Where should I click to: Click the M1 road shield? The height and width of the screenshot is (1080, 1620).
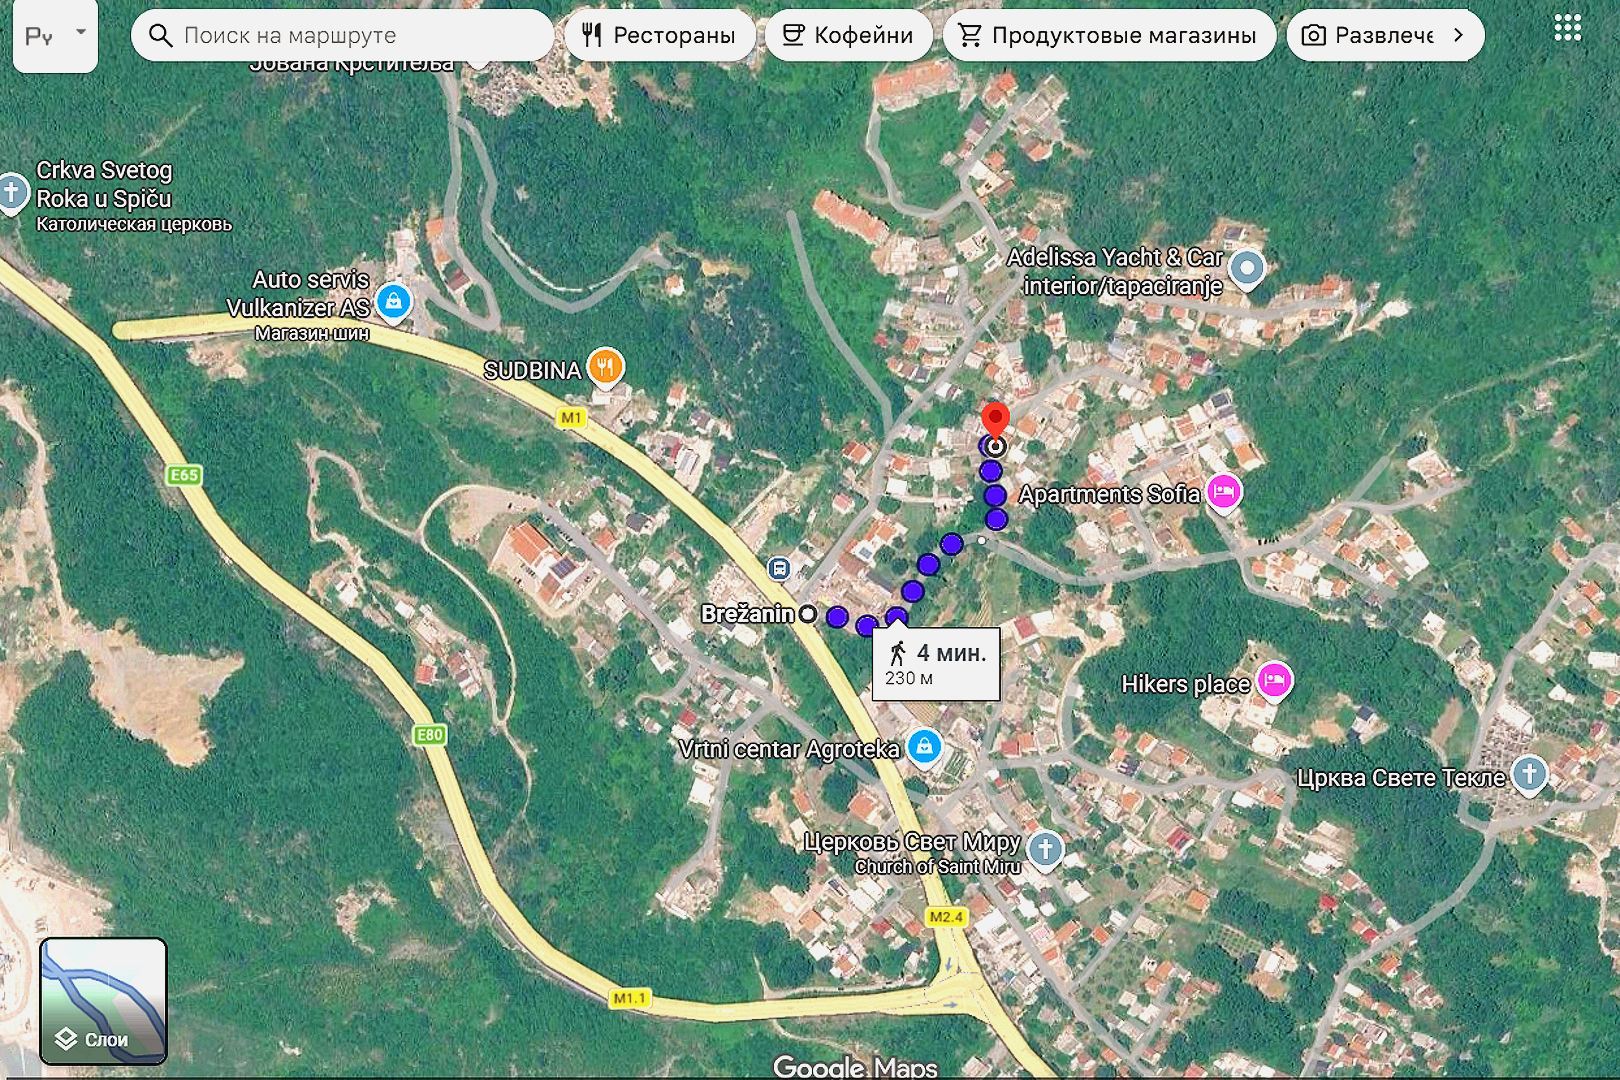(x=571, y=418)
